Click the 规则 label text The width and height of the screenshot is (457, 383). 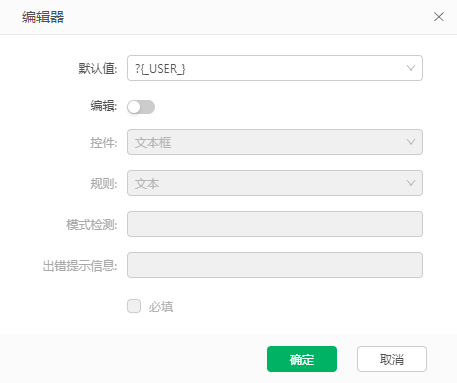[104, 184]
